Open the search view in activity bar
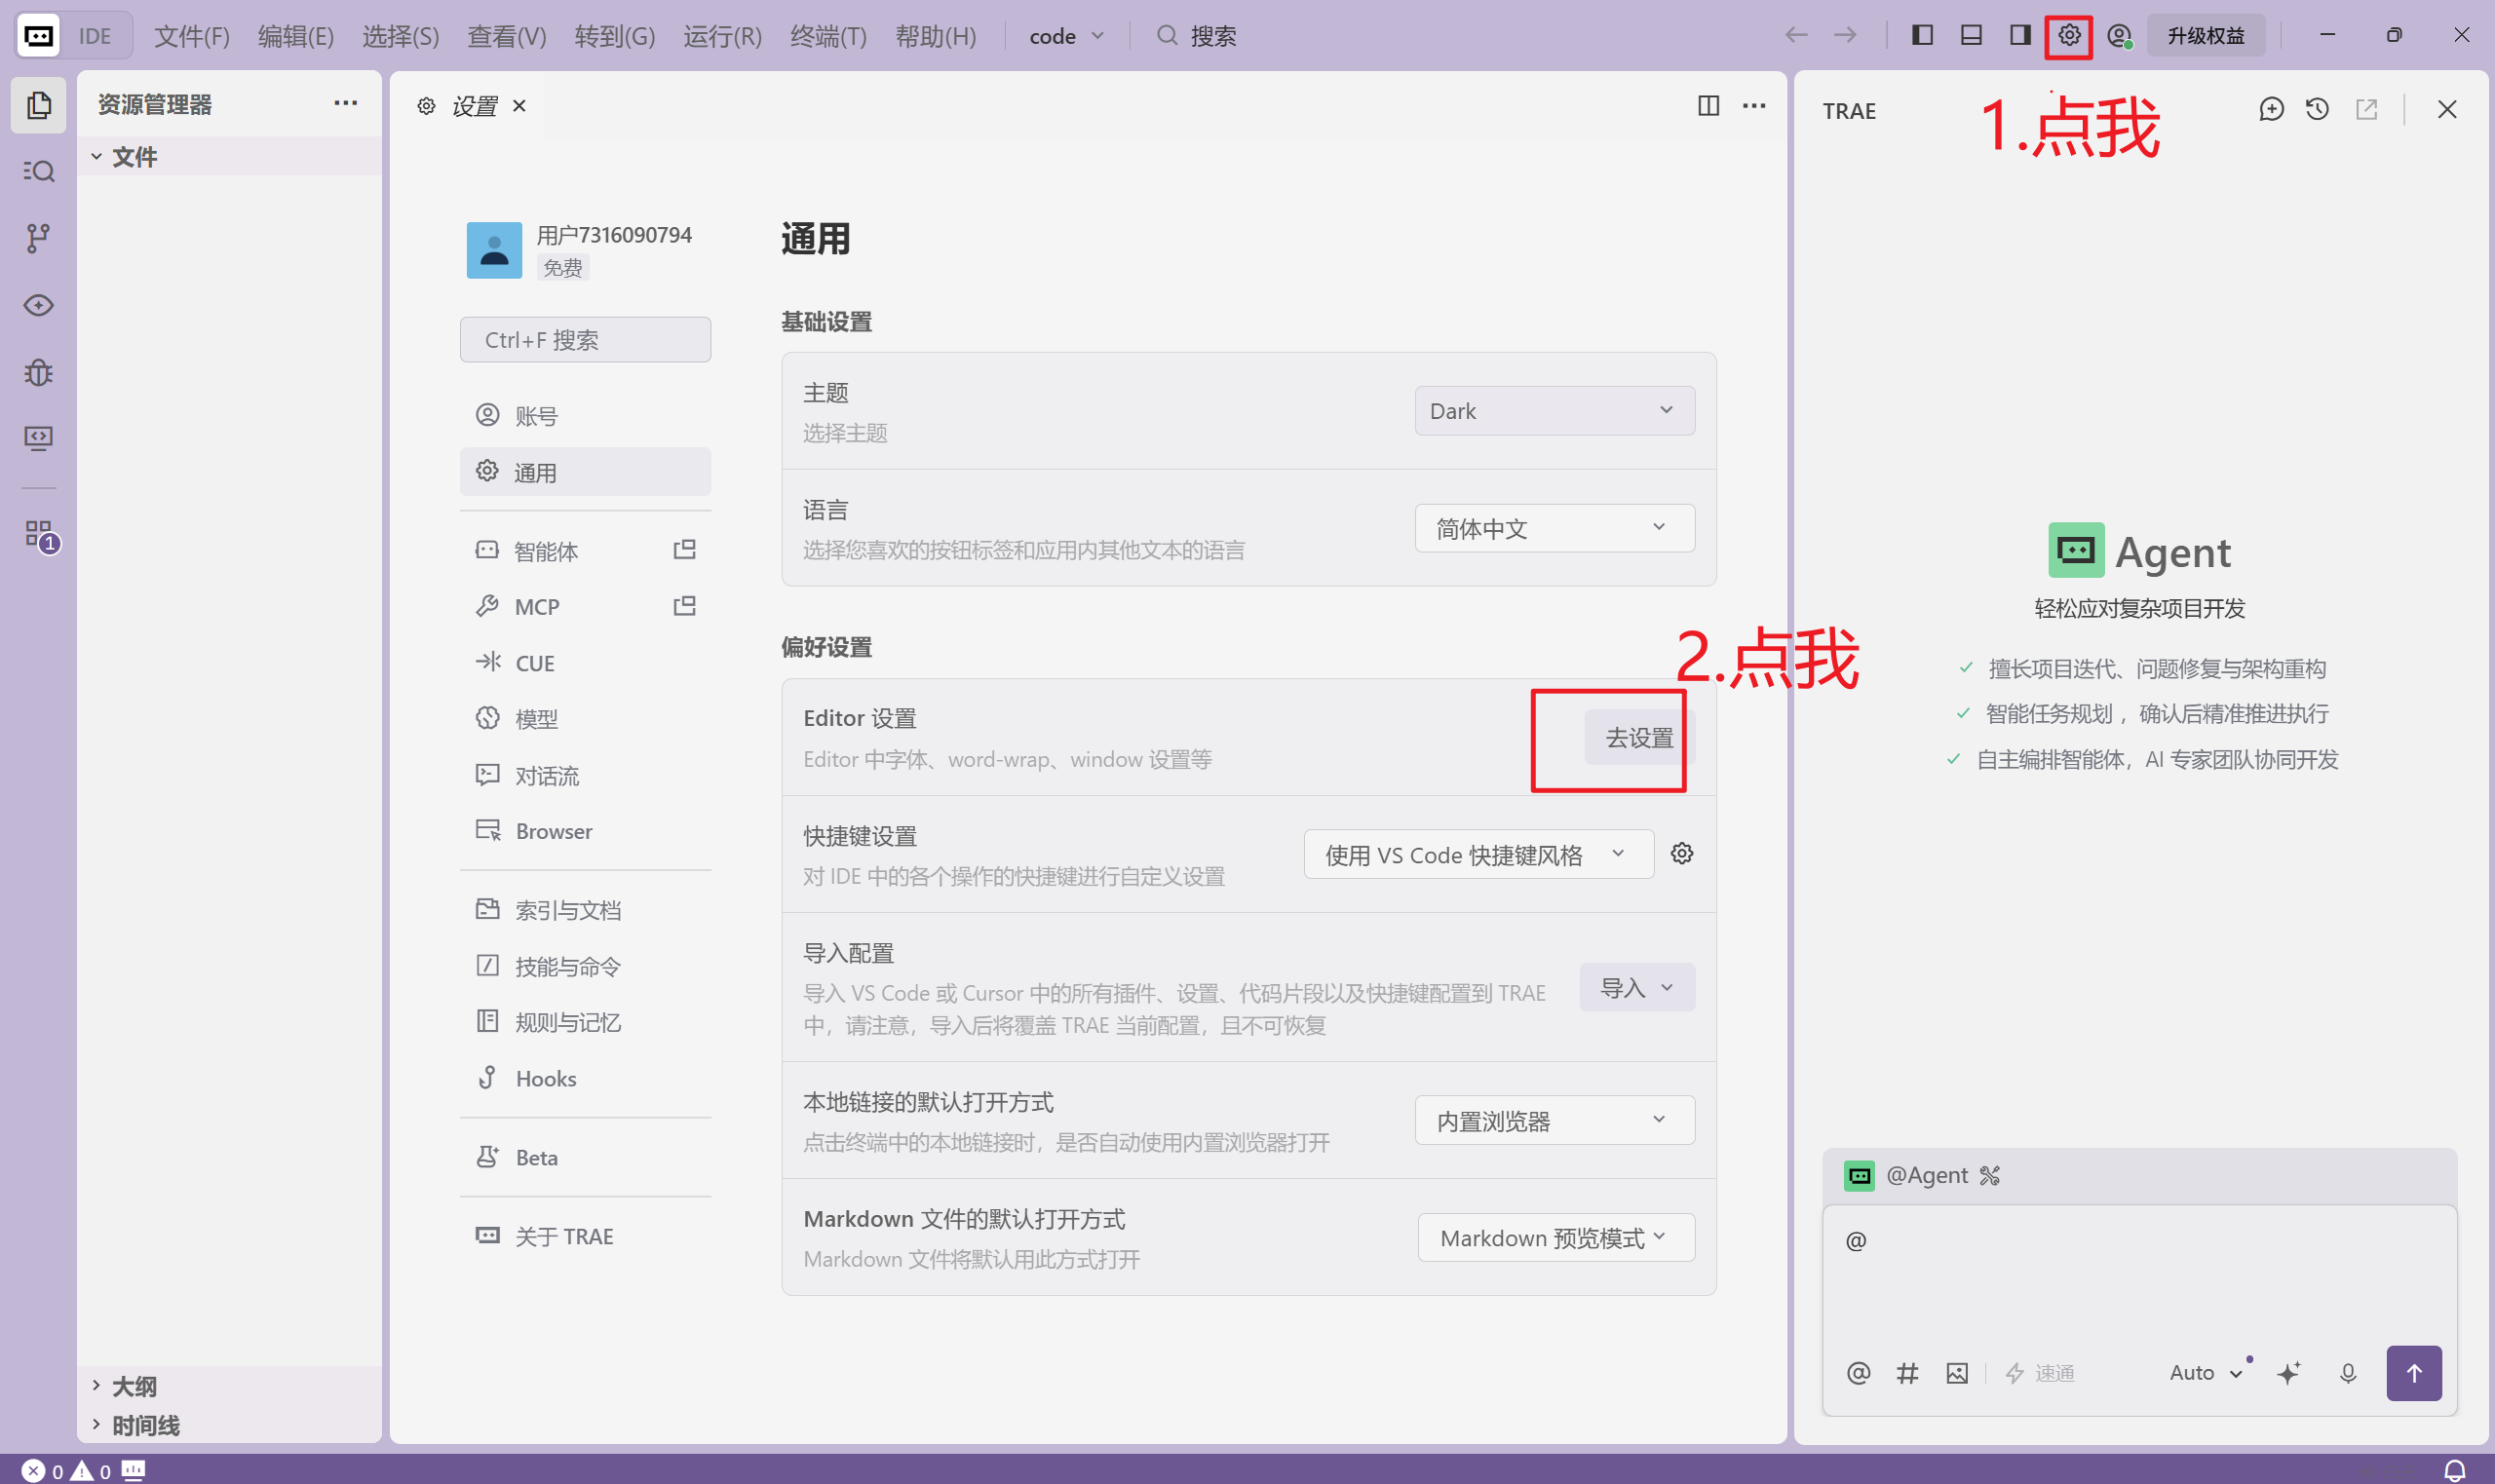The height and width of the screenshot is (1484, 2495). [38, 171]
